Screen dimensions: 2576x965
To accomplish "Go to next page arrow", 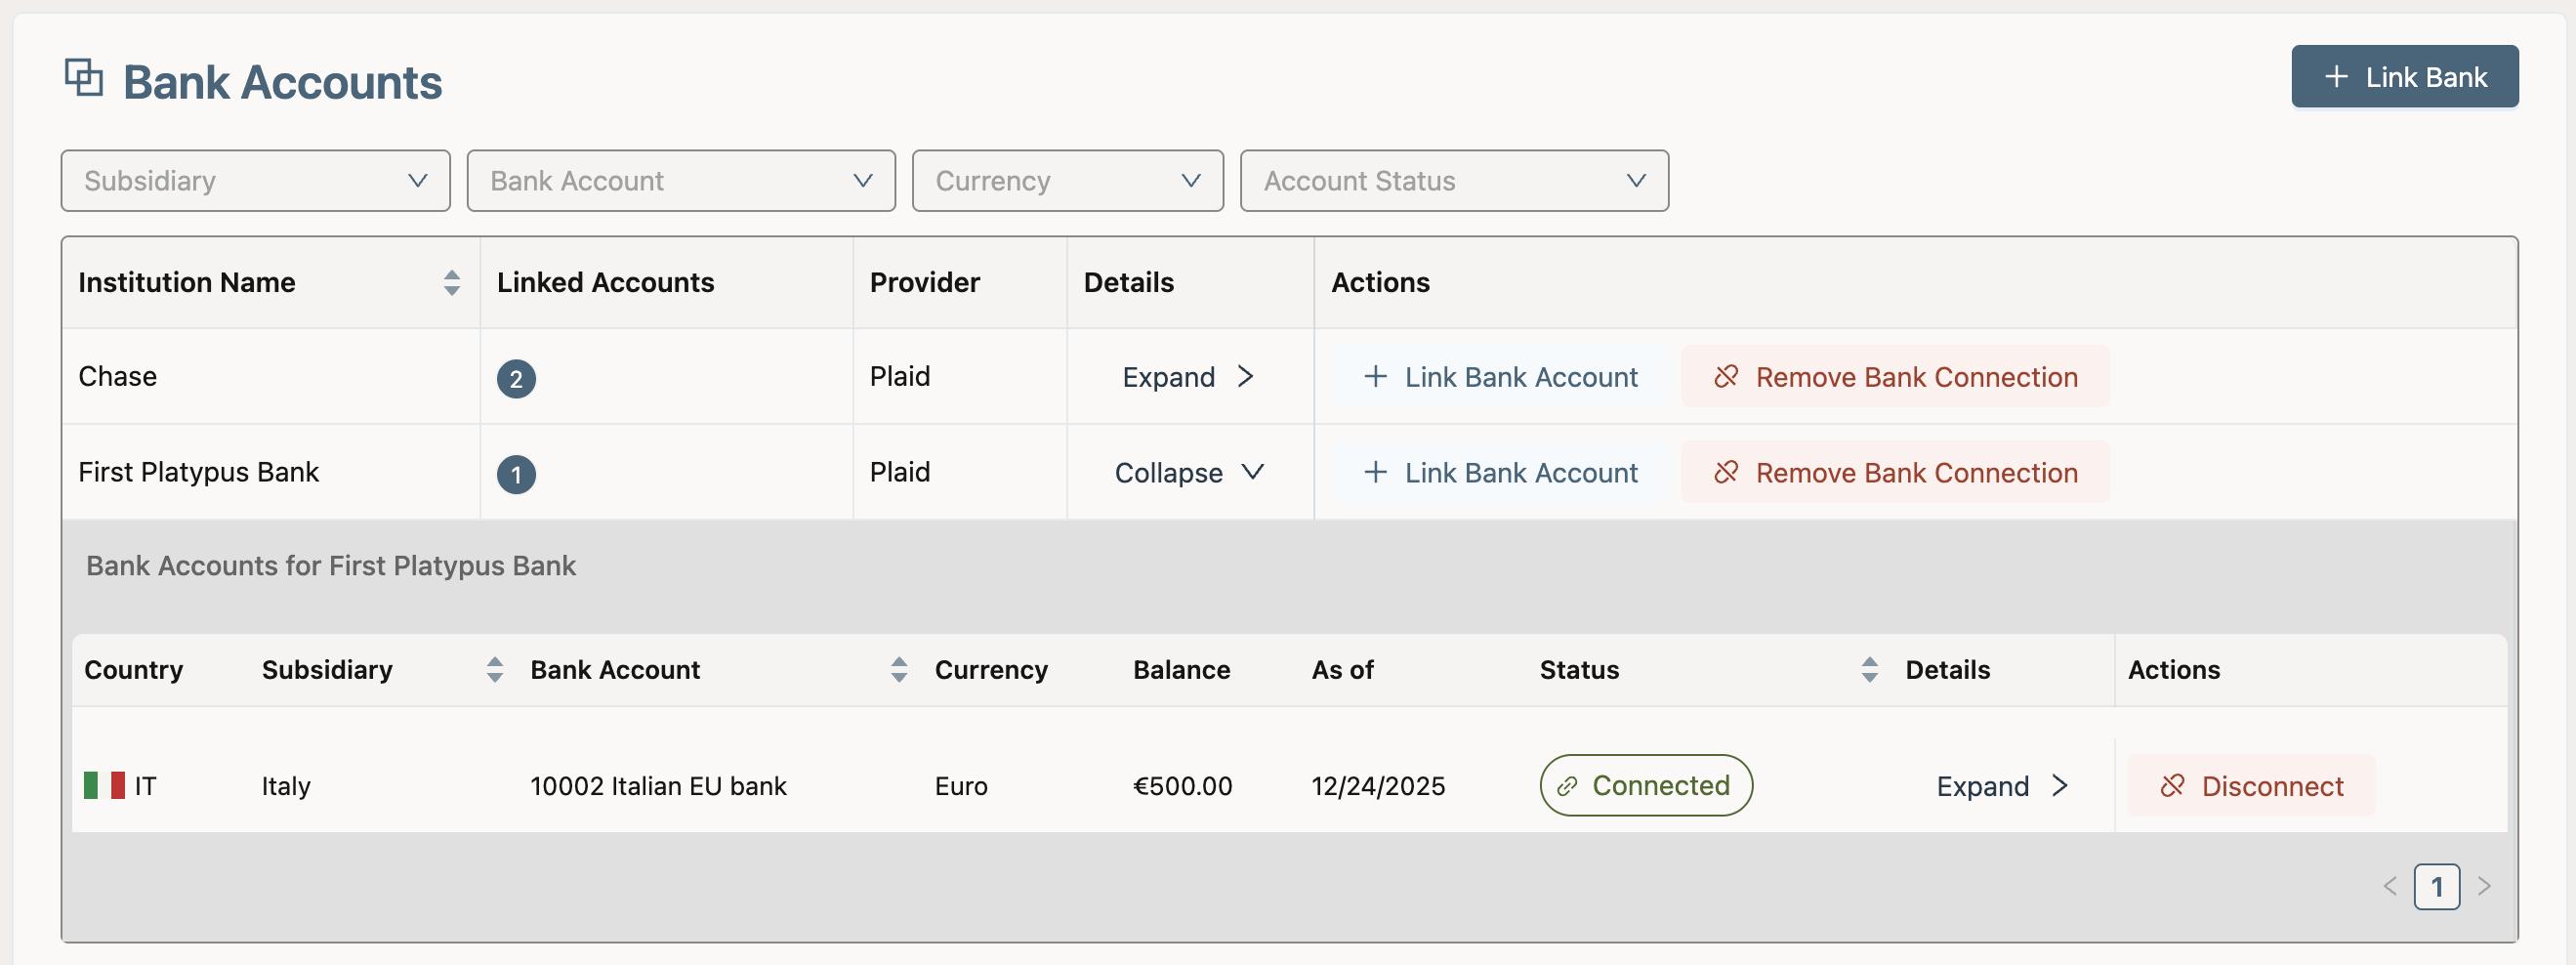I will 2484,887.
